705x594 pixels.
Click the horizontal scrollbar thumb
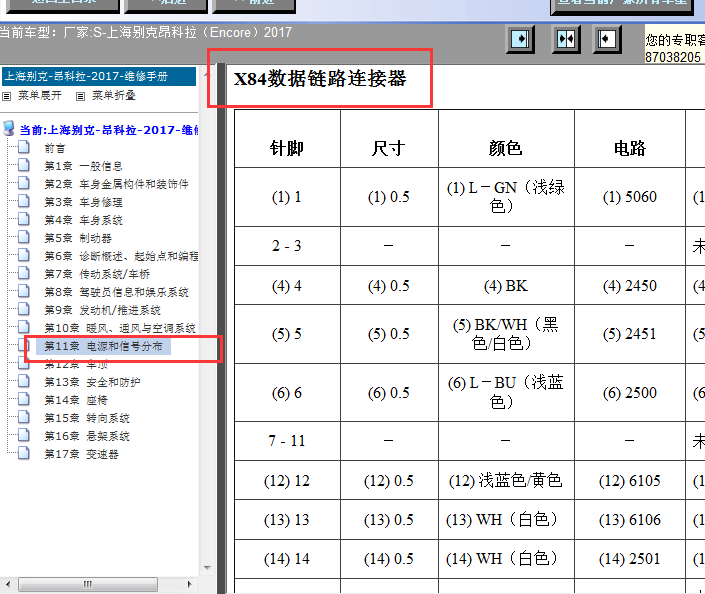tap(88, 584)
